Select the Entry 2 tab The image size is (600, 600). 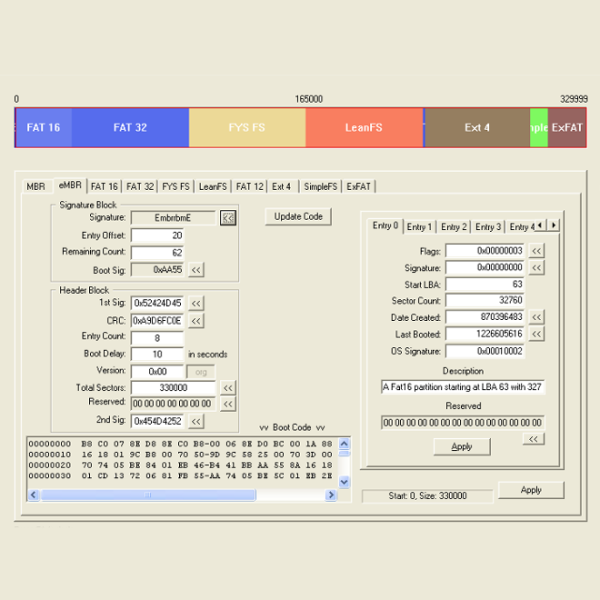click(x=454, y=226)
